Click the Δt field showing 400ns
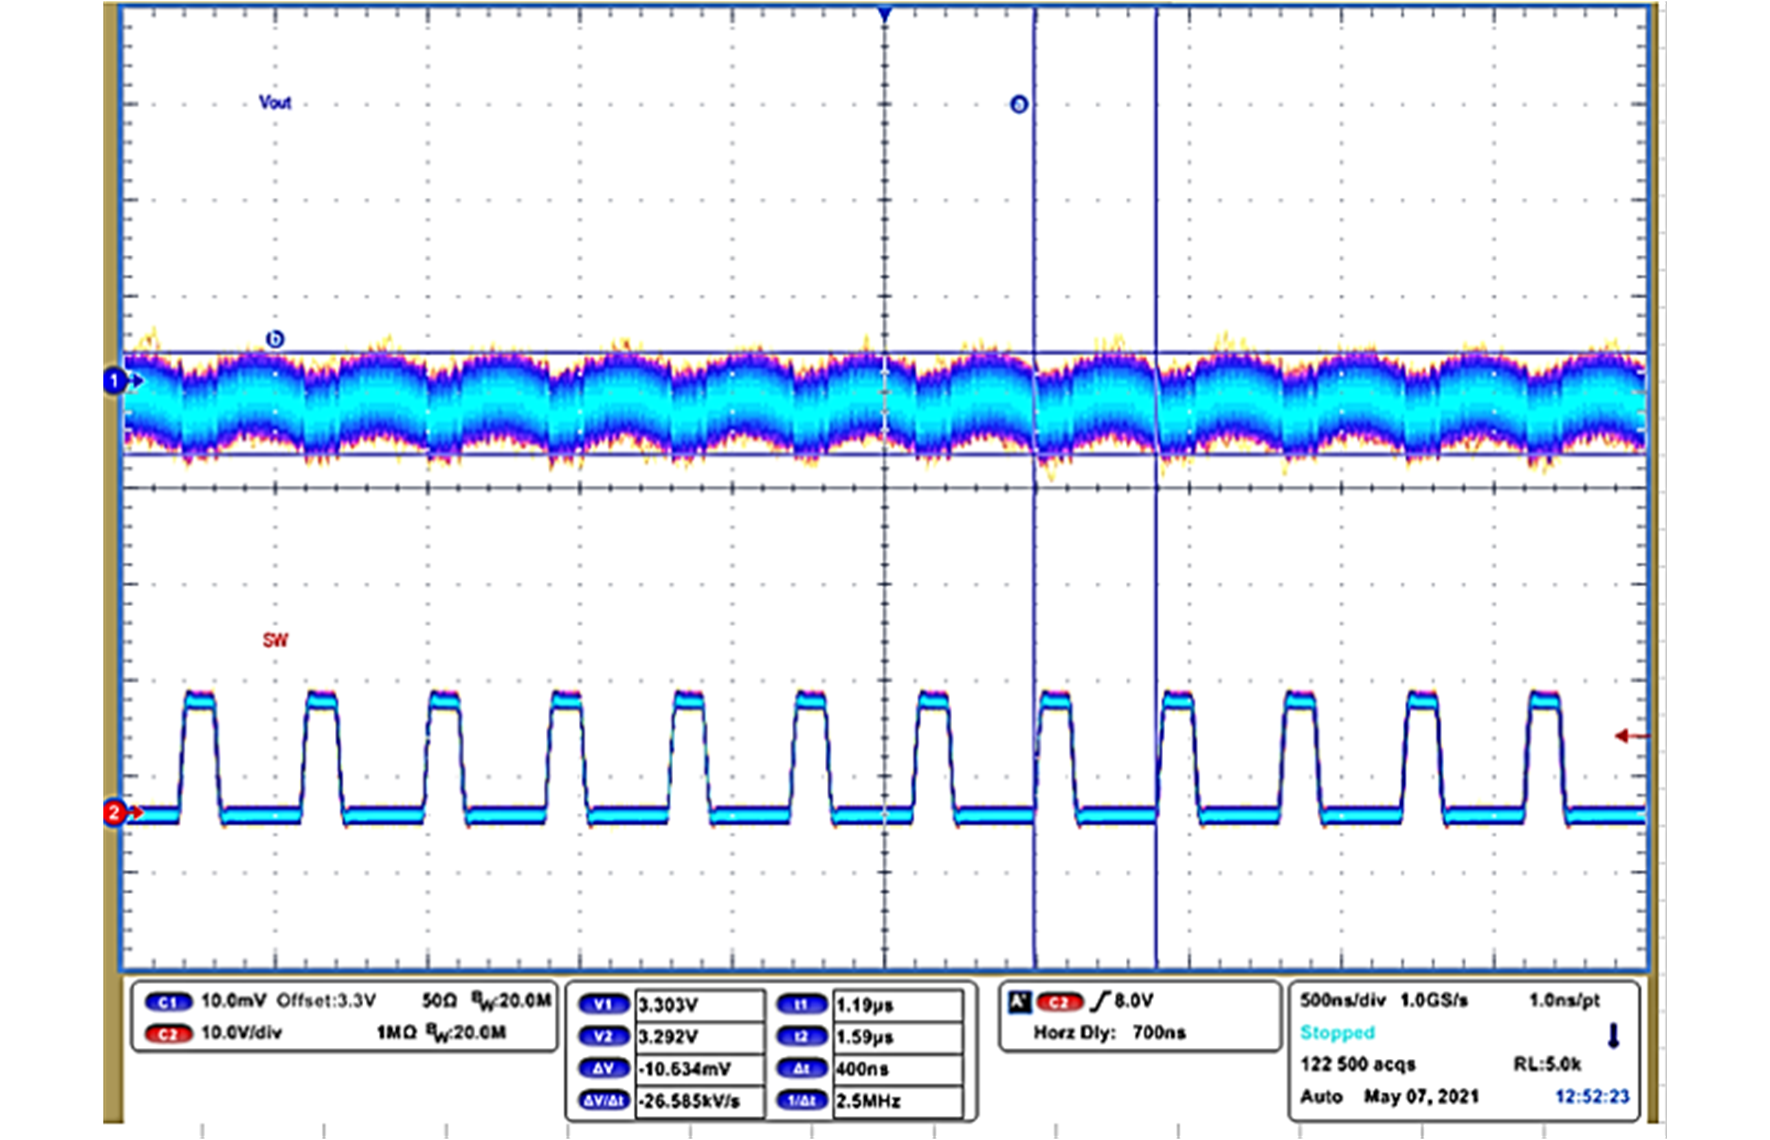 pos(896,1069)
